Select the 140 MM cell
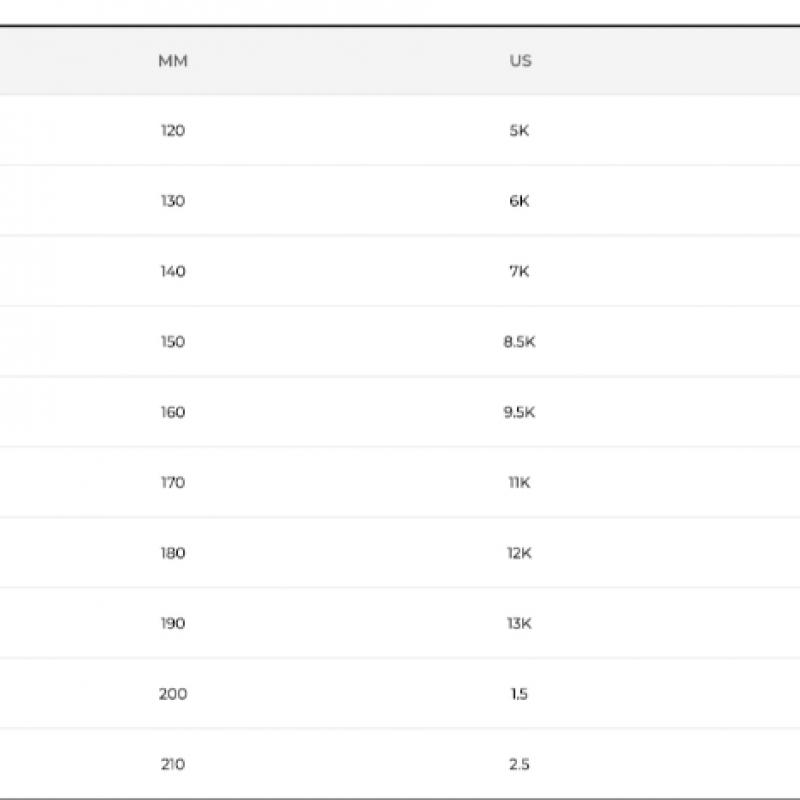Screen dimensions: 800x800 point(173,272)
